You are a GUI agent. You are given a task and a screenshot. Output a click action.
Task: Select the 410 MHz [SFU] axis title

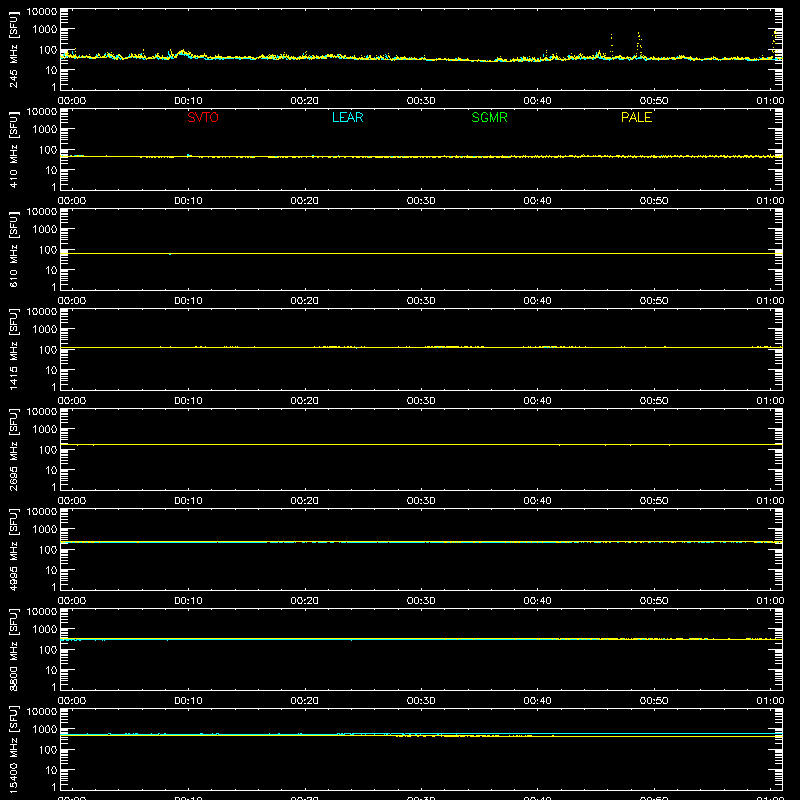(14, 150)
